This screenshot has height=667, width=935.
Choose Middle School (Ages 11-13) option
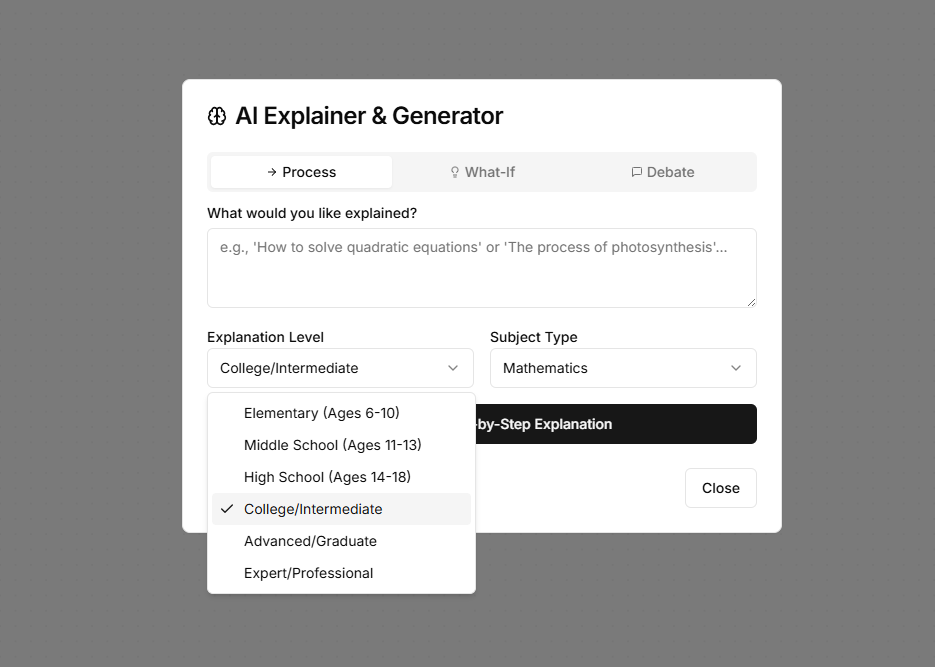[x=332, y=445]
